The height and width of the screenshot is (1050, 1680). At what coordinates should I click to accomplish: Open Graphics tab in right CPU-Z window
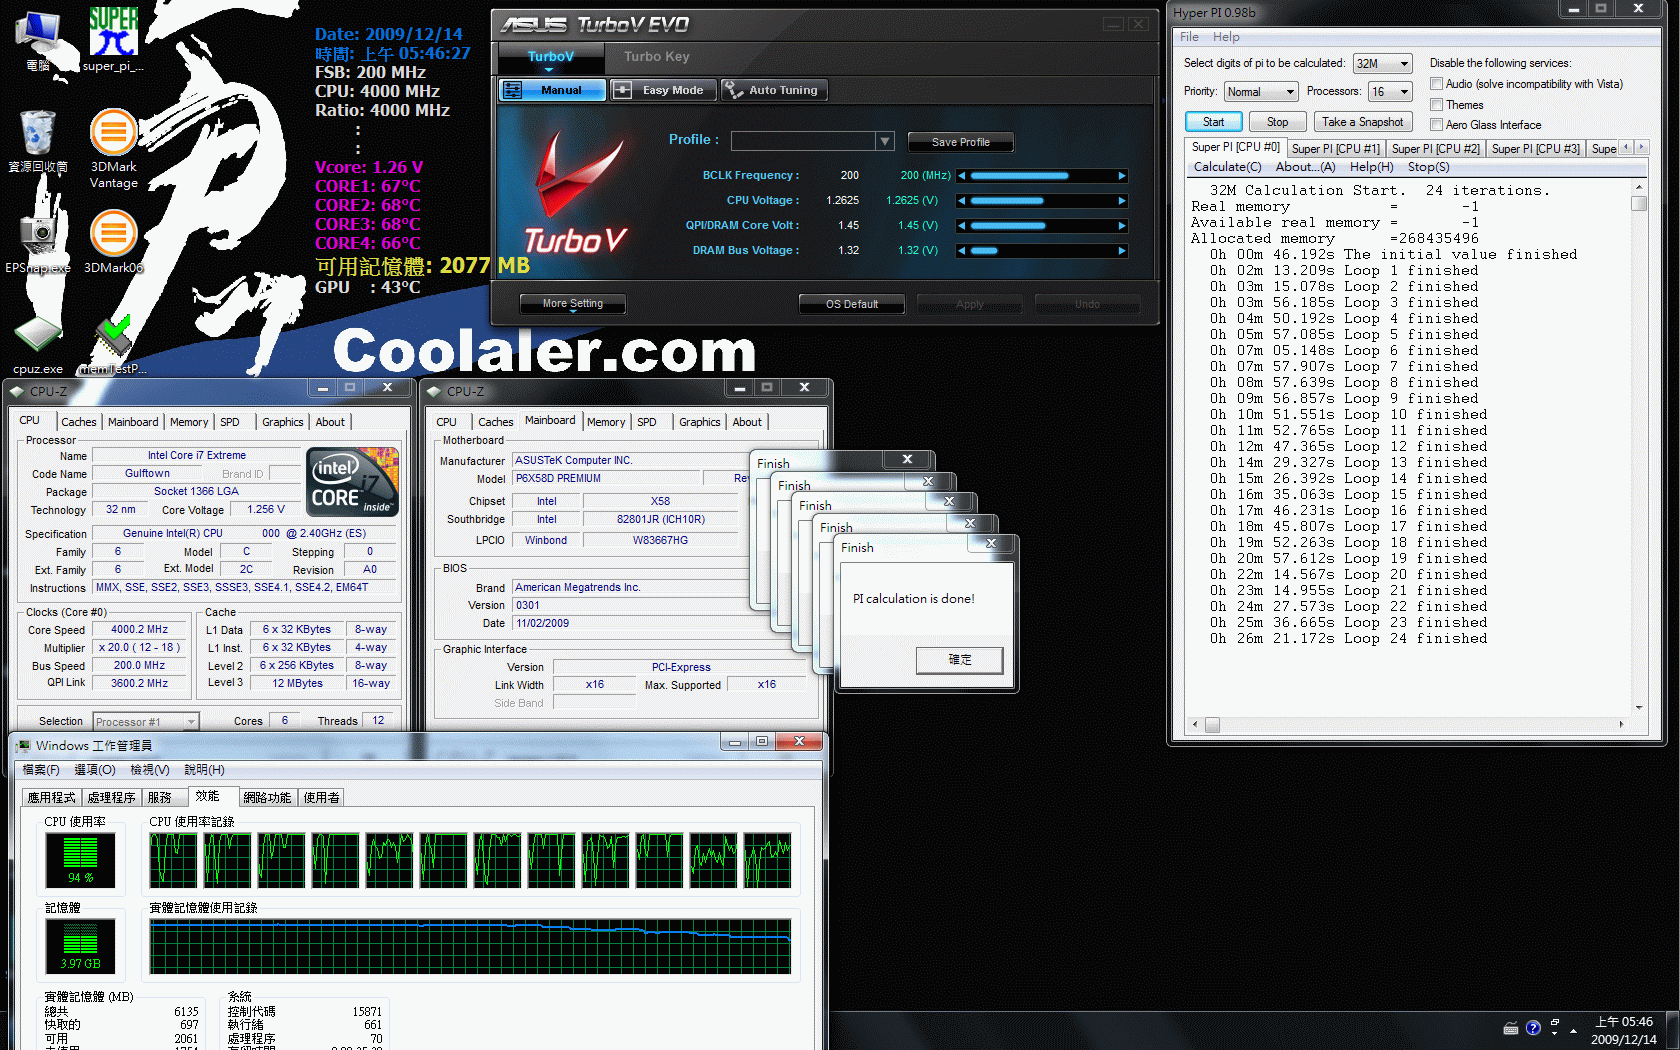[699, 422]
